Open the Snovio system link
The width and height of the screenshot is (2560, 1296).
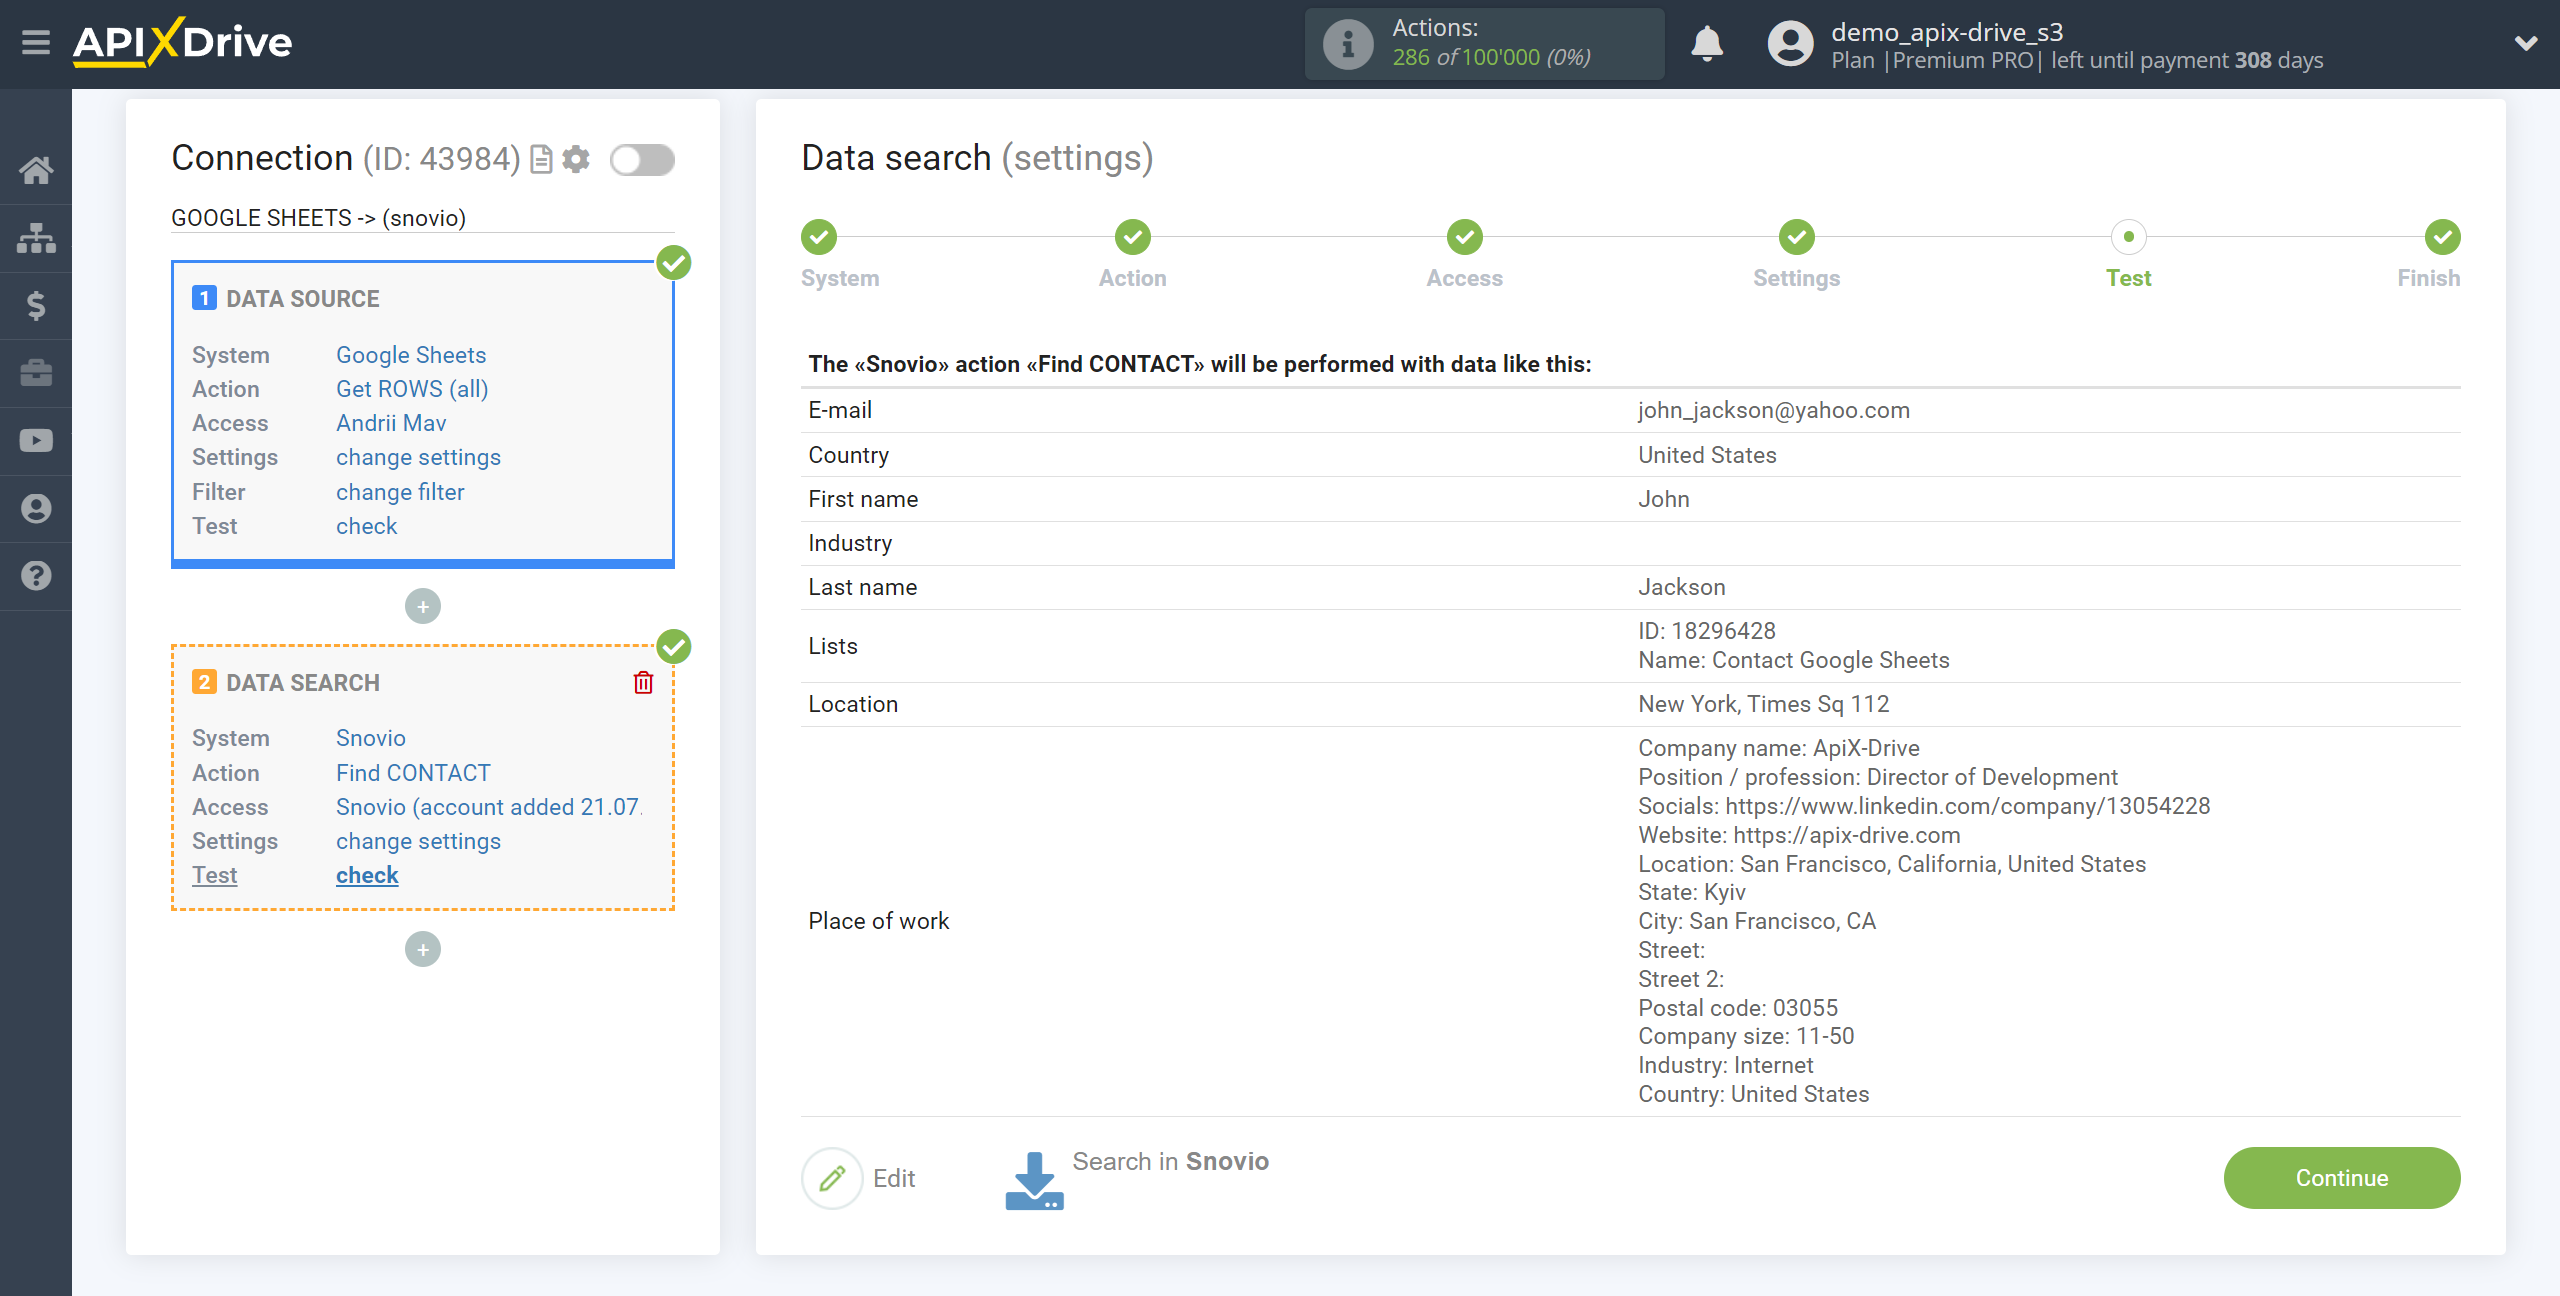click(x=371, y=738)
